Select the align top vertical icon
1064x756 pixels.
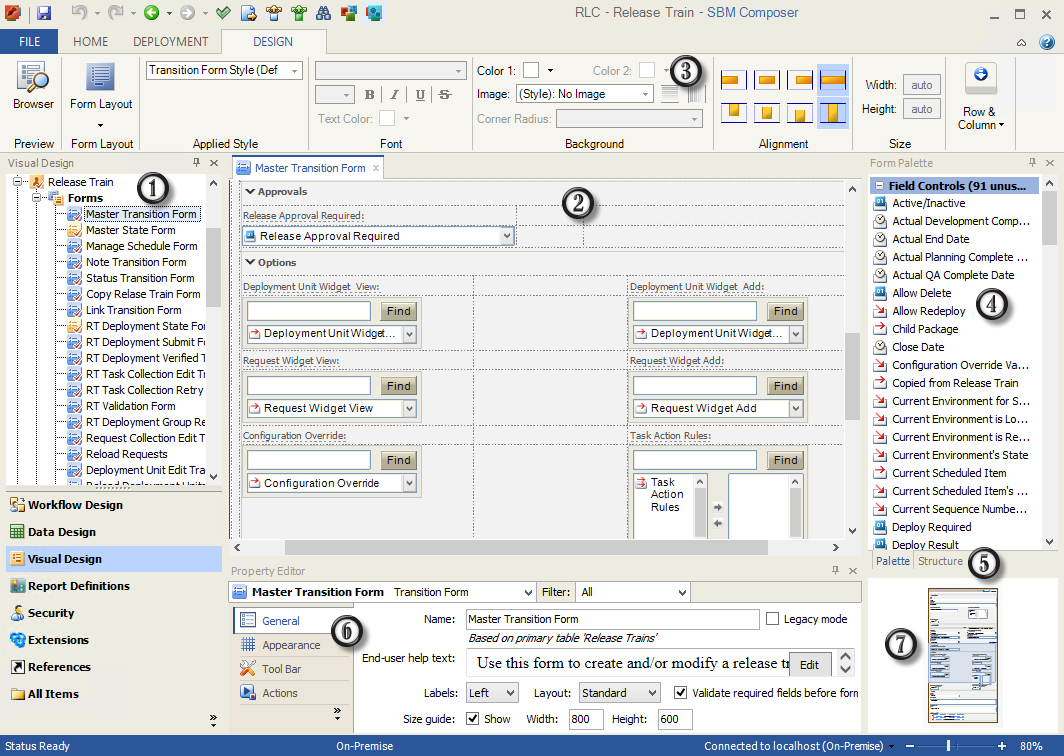(735, 112)
